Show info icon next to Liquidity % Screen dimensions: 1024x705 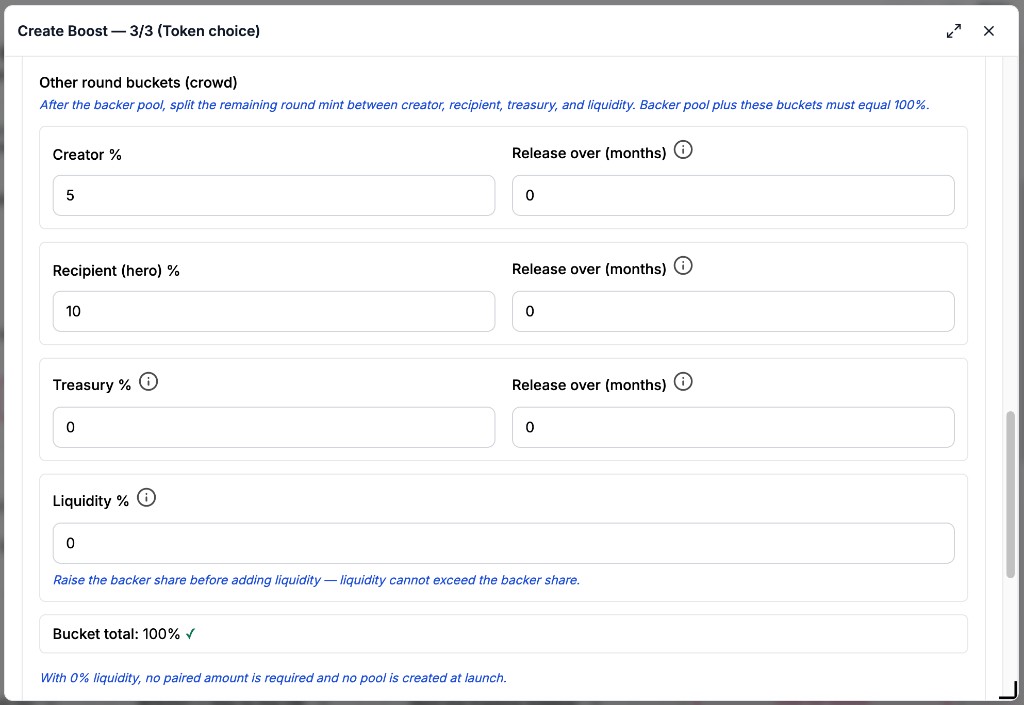pyautogui.click(x=146, y=498)
